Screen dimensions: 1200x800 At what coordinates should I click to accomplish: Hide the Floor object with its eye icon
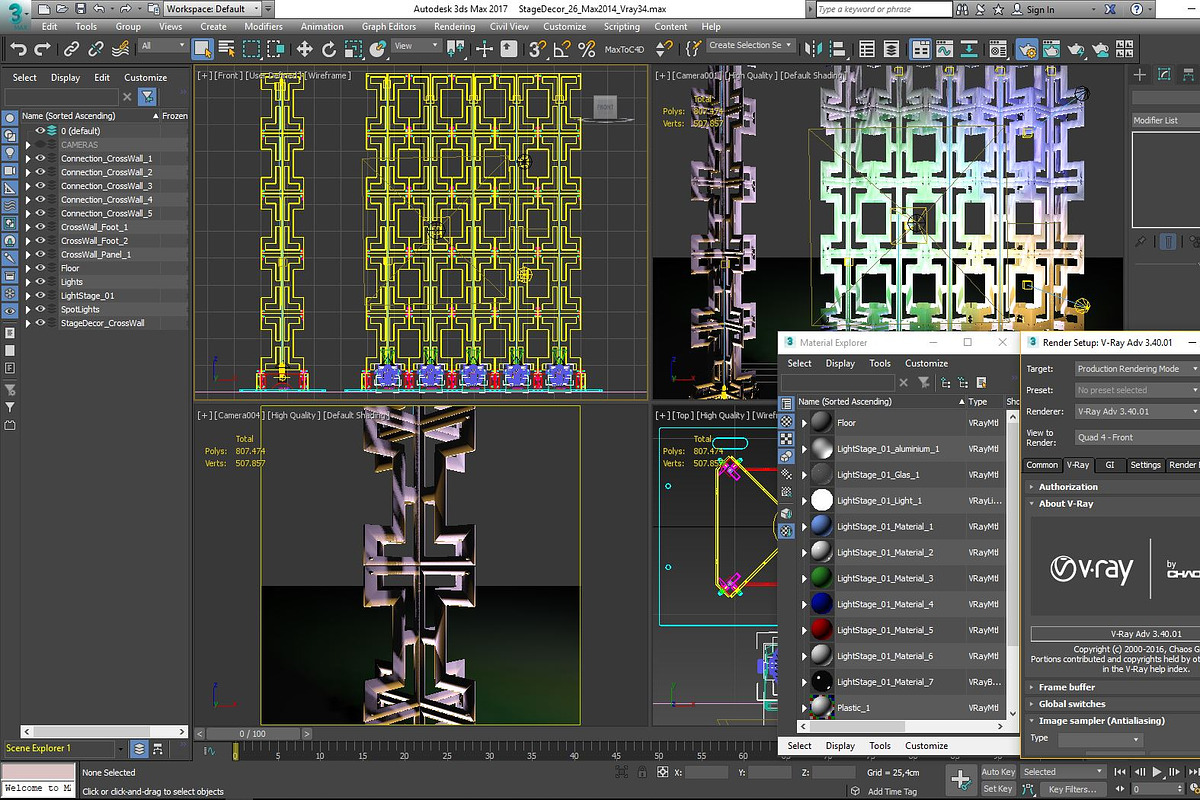click(41, 268)
